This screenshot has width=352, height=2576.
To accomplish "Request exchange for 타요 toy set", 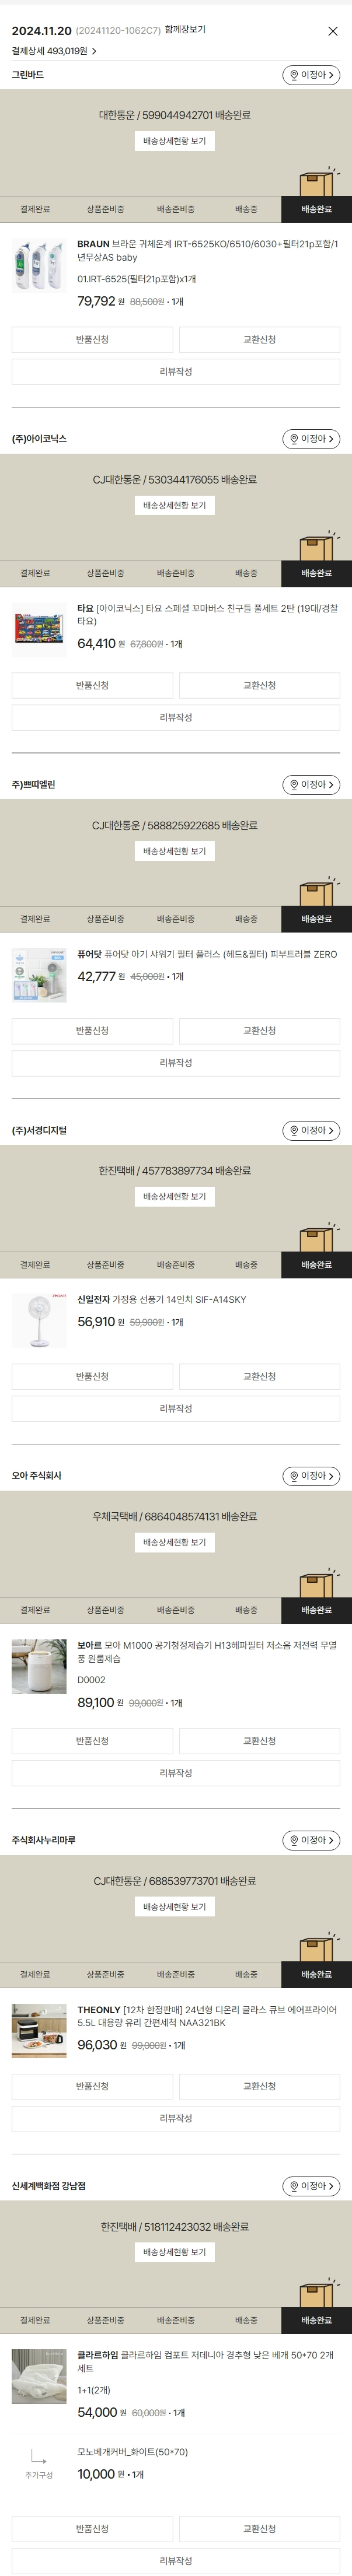I will [x=259, y=685].
